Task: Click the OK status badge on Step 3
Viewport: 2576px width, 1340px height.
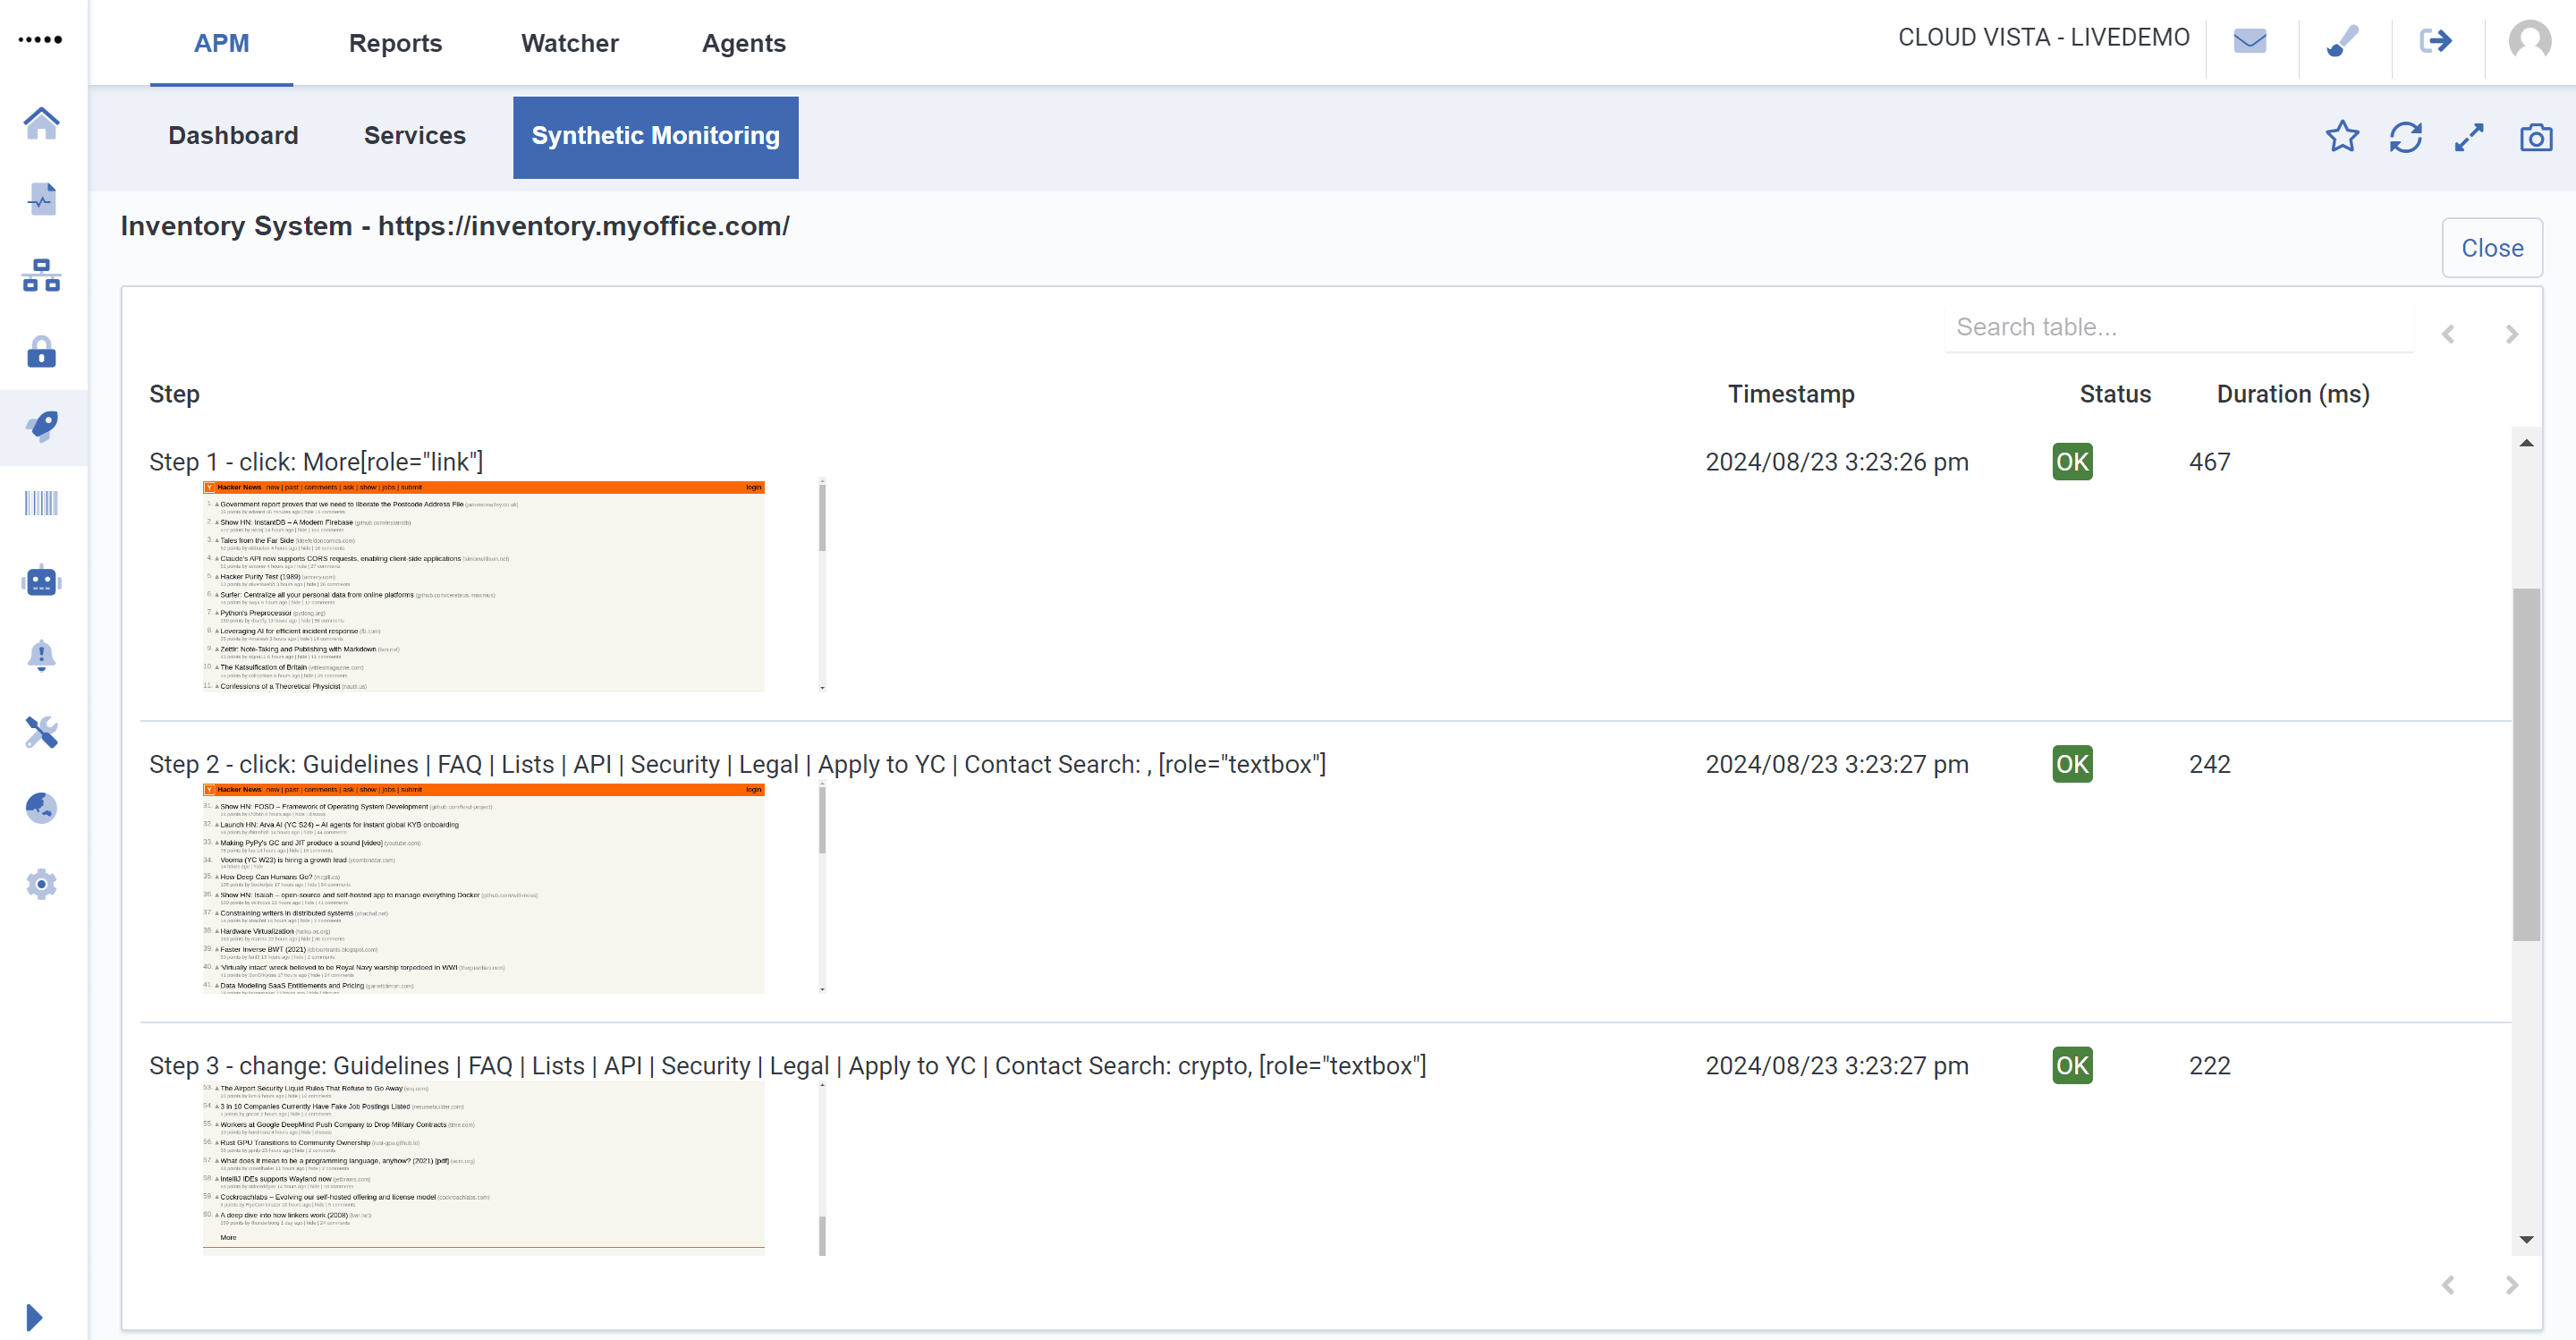Action: pyautogui.click(x=2072, y=1065)
